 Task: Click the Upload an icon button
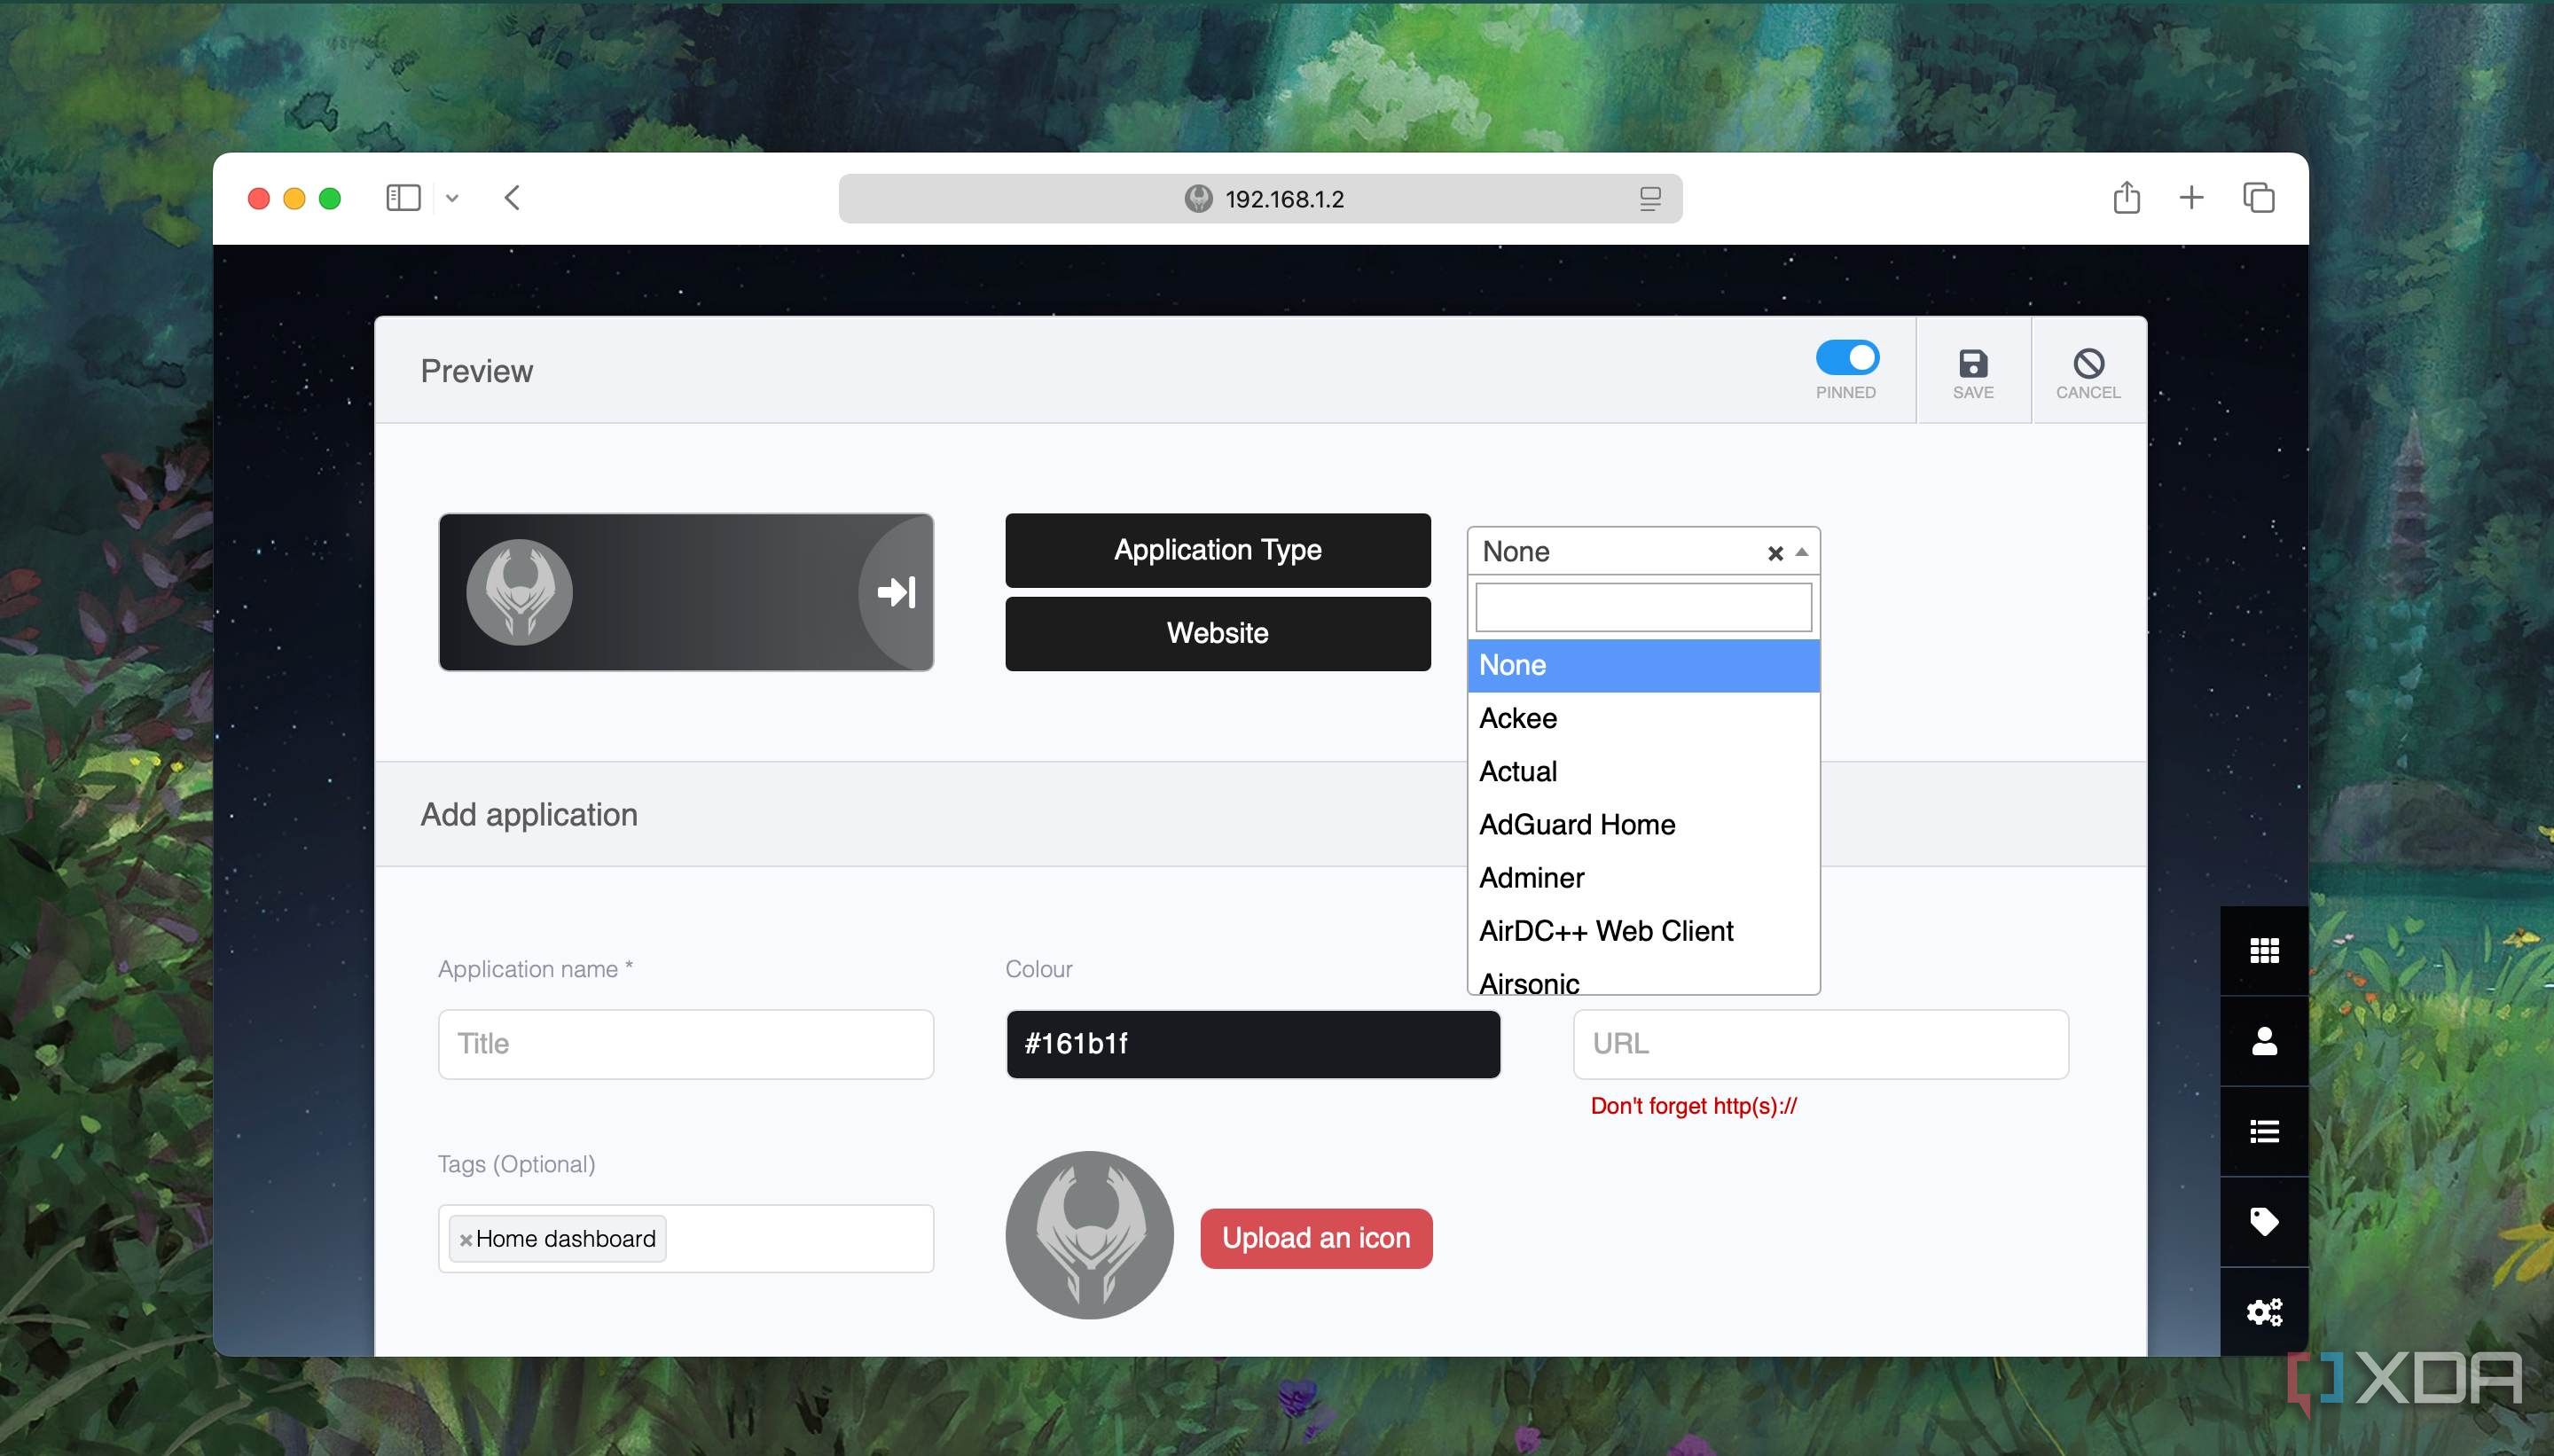click(1316, 1238)
